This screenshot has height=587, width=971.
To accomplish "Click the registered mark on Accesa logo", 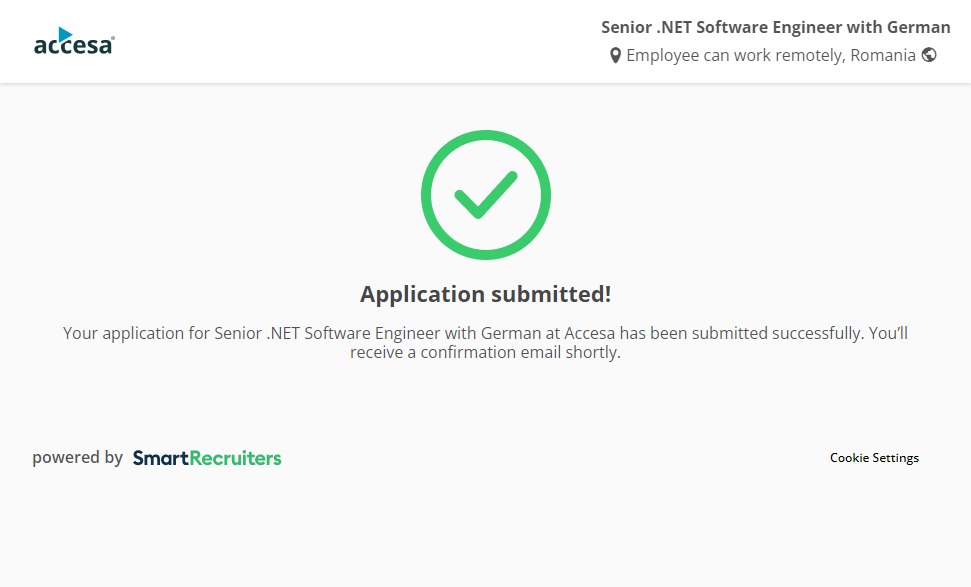I will (112, 39).
